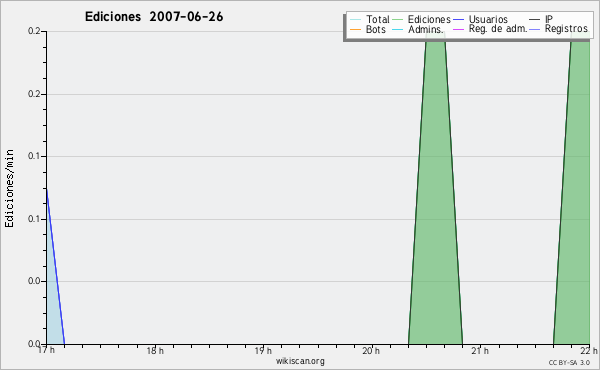Click the 18 h axis label

tap(155, 350)
